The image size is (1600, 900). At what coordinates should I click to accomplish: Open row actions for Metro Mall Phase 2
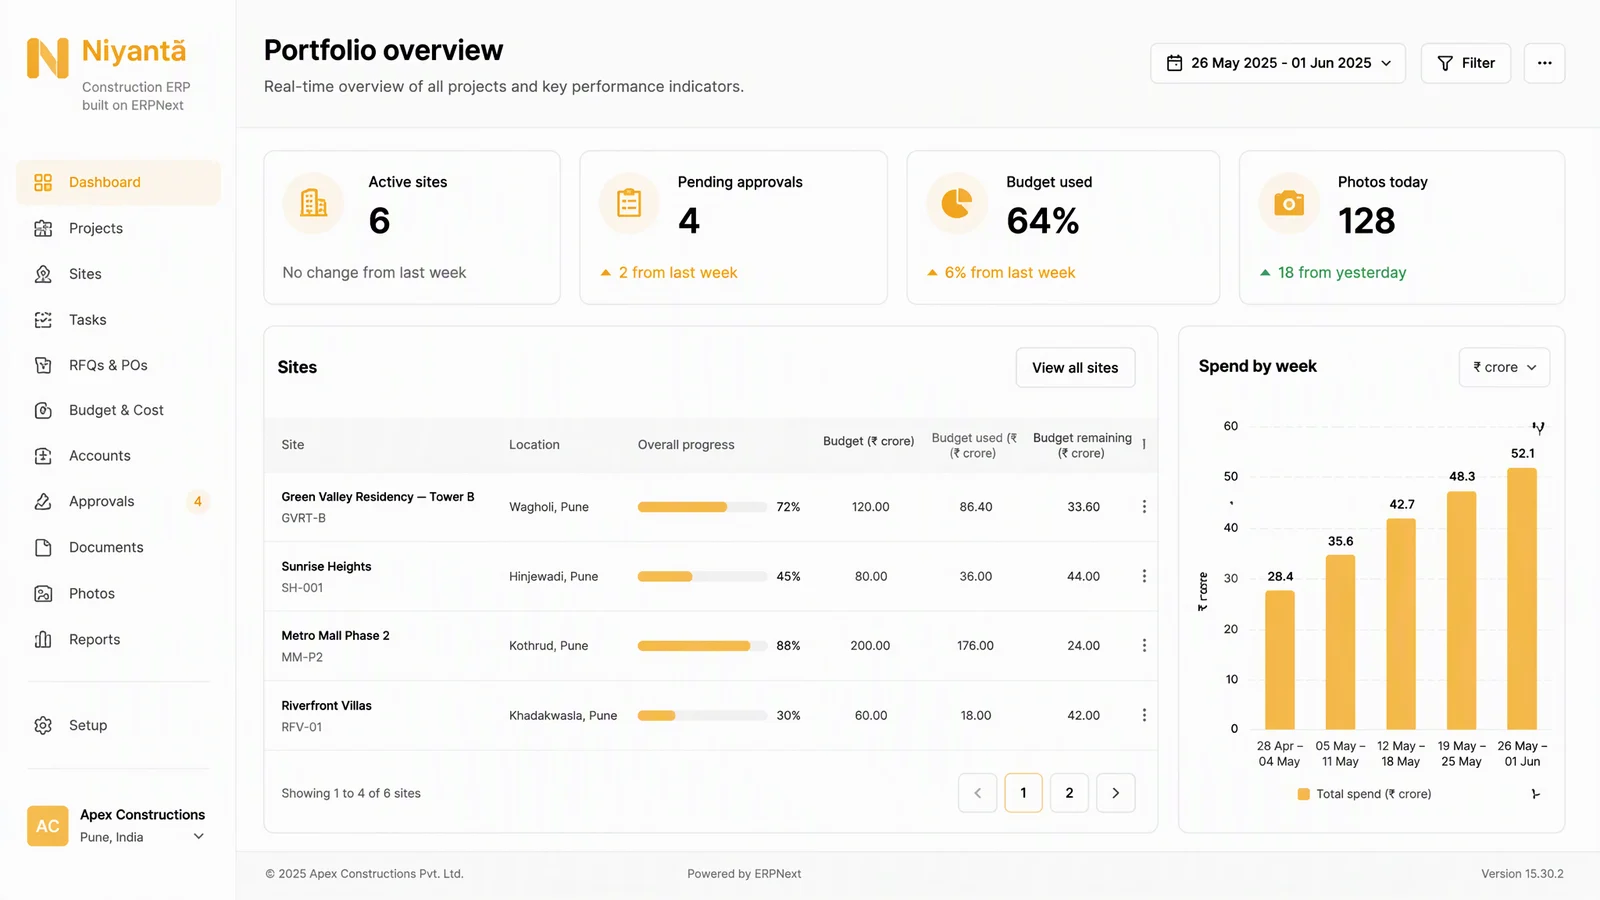1144,646
